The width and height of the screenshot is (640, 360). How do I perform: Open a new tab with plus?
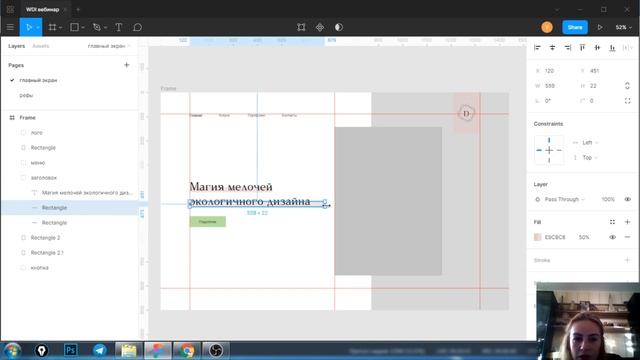point(78,9)
